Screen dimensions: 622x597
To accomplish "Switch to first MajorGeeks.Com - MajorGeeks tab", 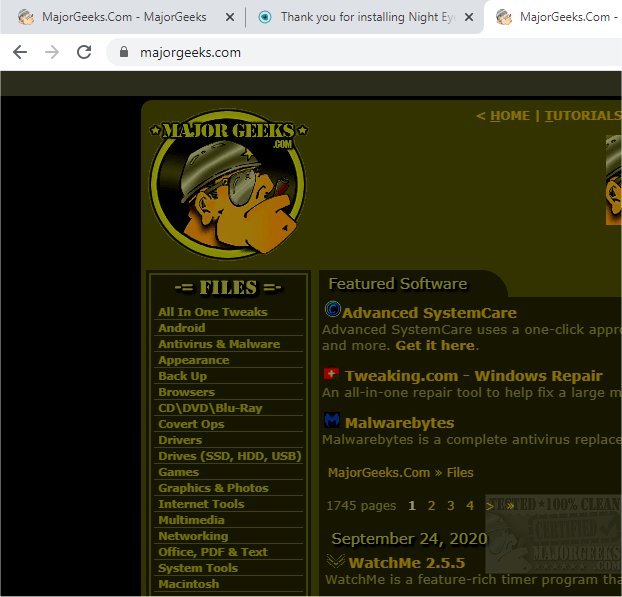I will (x=124, y=17).
